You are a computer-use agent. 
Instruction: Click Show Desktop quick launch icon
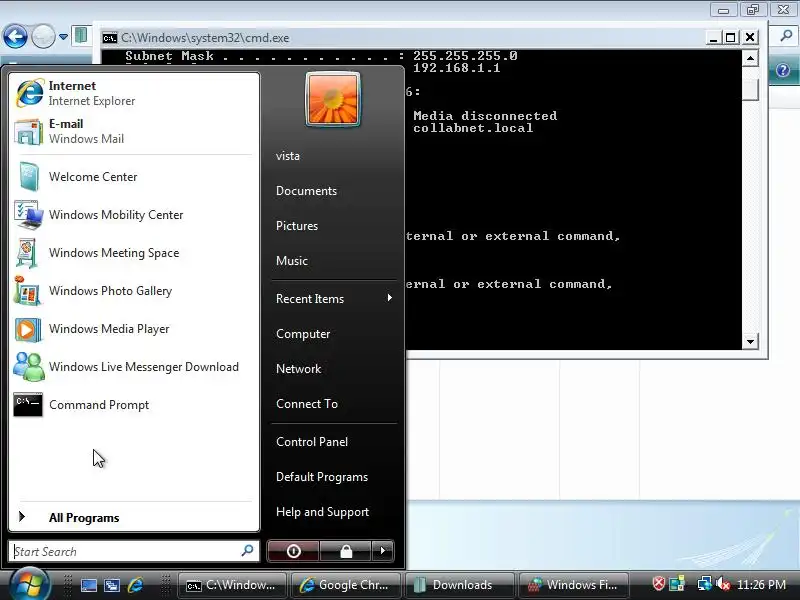[x=89, y=585]
